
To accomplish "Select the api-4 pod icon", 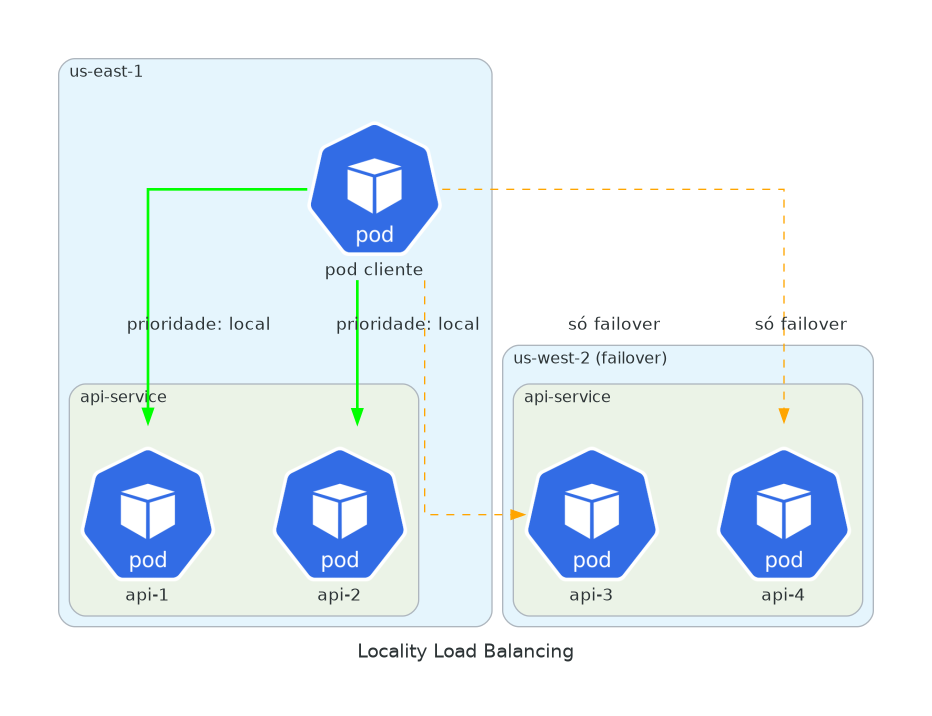I will click(783, 515).
